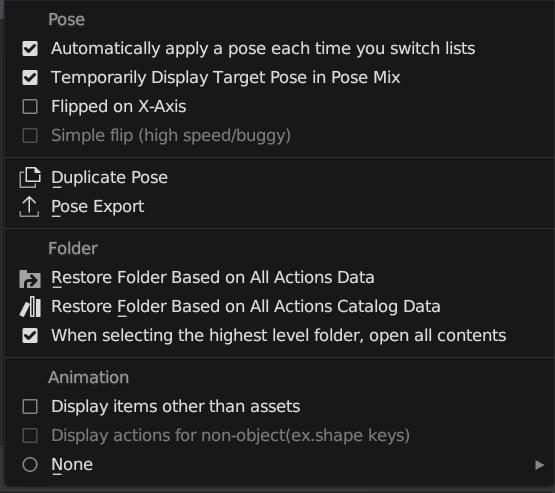Toggle Display actions for non-object checkbox

click(x=30, y=436)
